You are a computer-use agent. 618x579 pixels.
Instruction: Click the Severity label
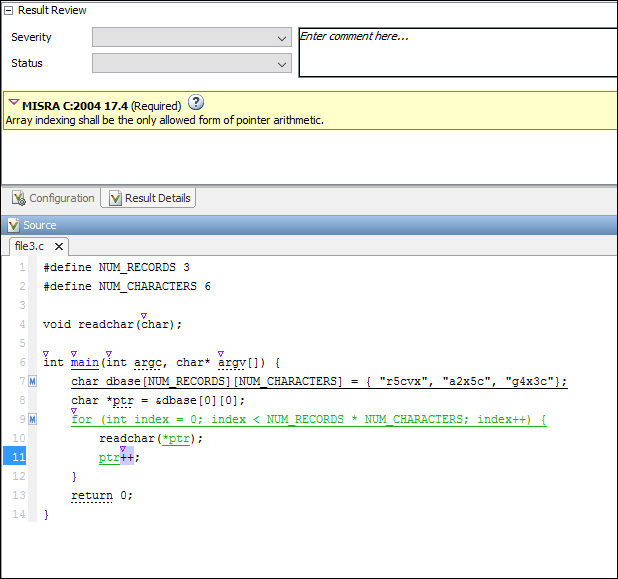[32, 37]
